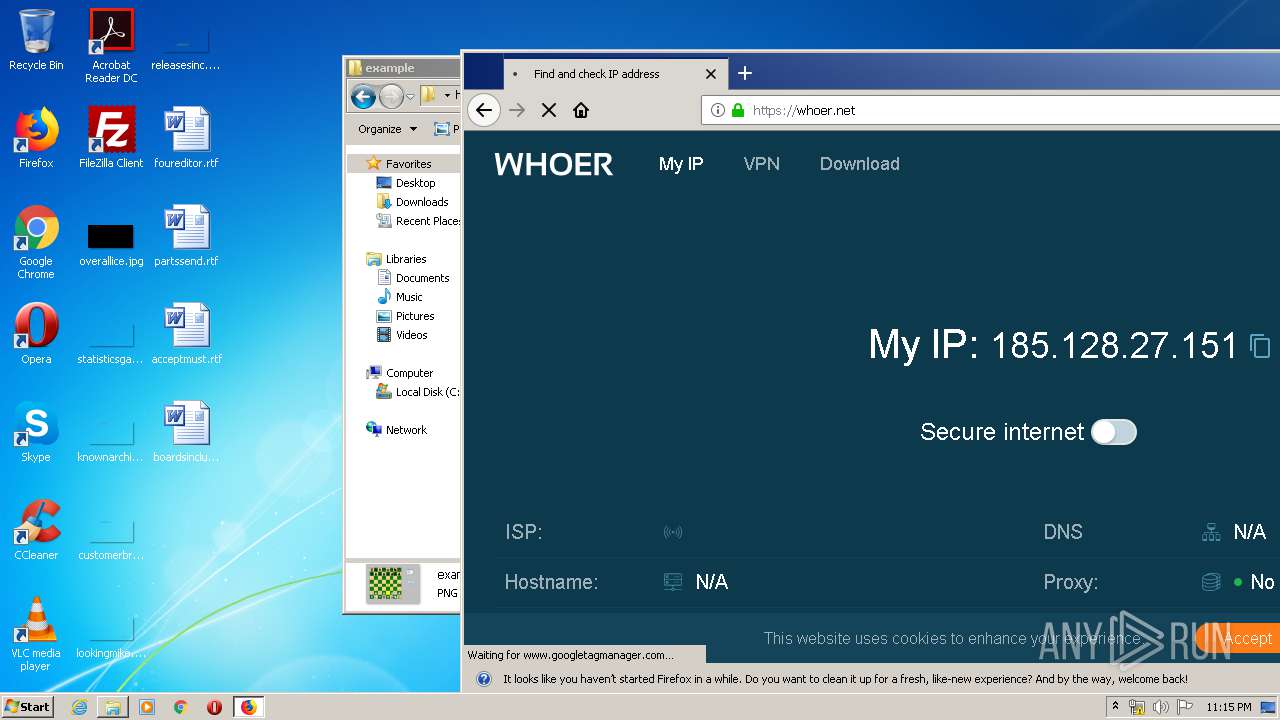Go to Firefox home page icon
The image size is (1280, 720).
click(x=581, y=110)
